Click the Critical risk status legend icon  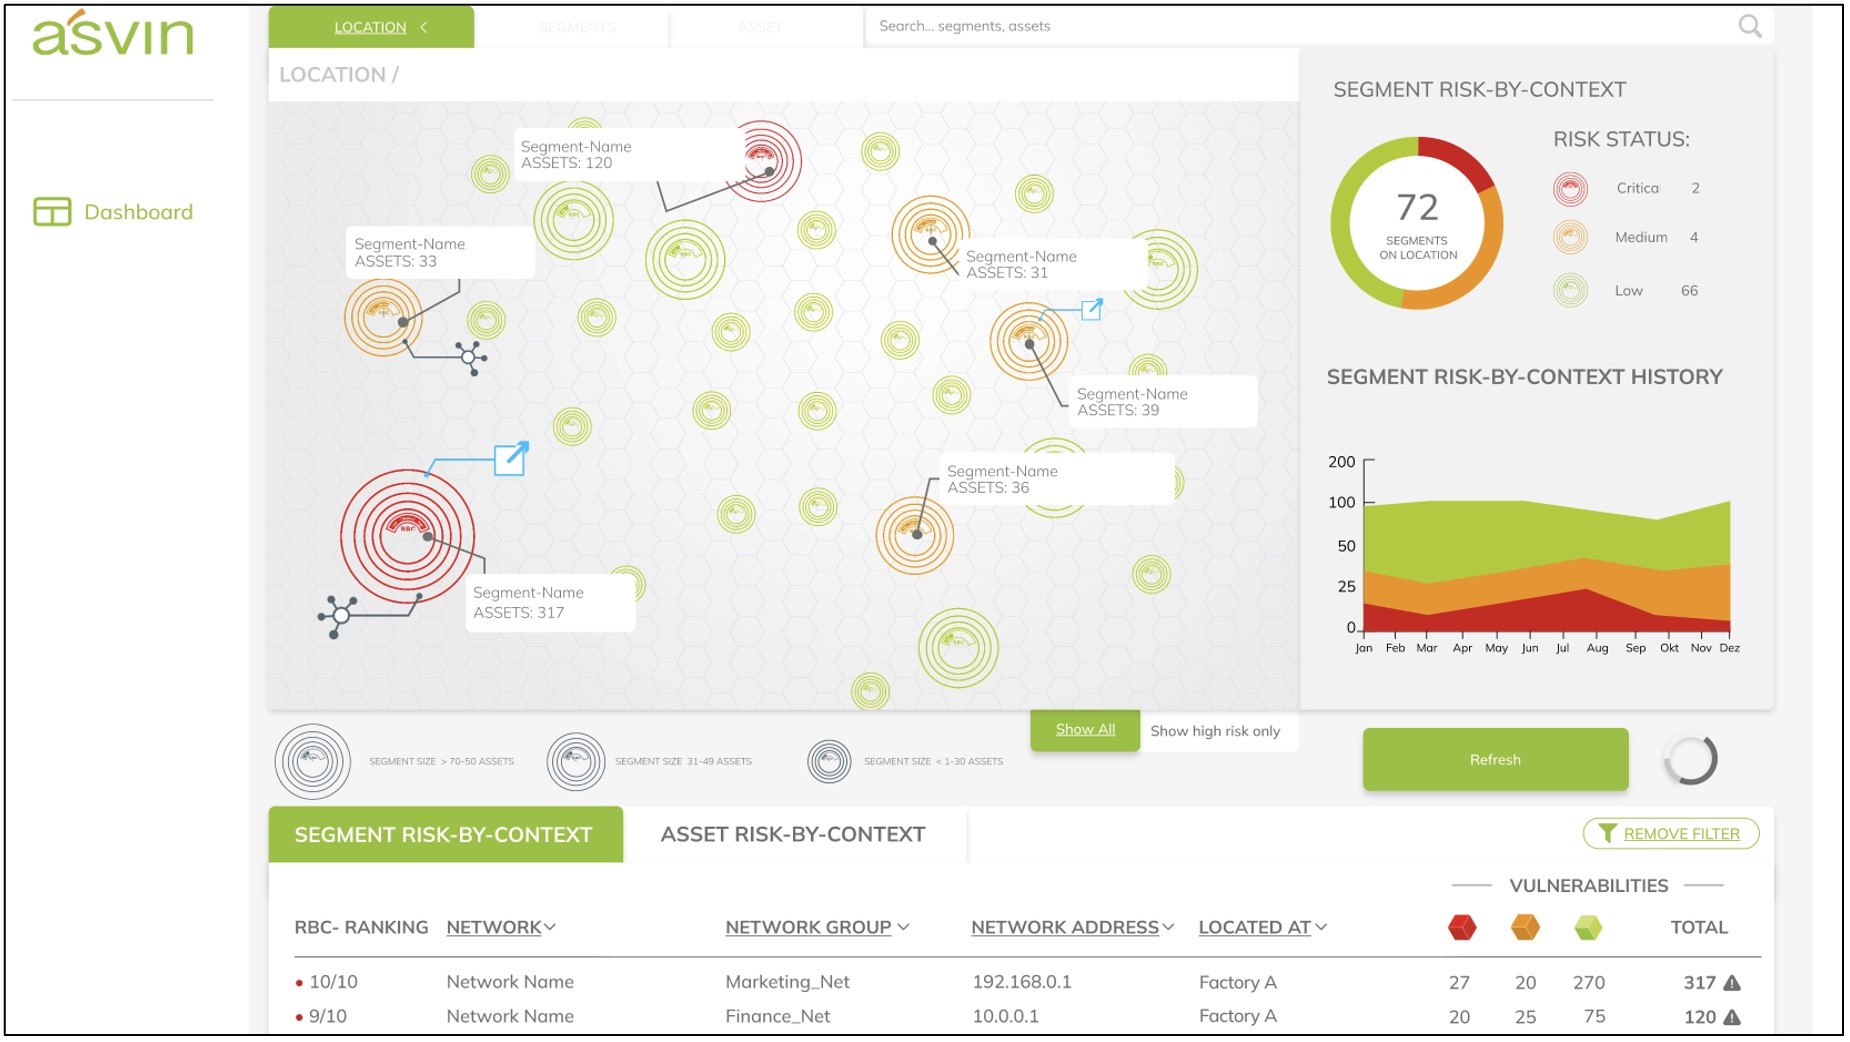(1570, 189)
